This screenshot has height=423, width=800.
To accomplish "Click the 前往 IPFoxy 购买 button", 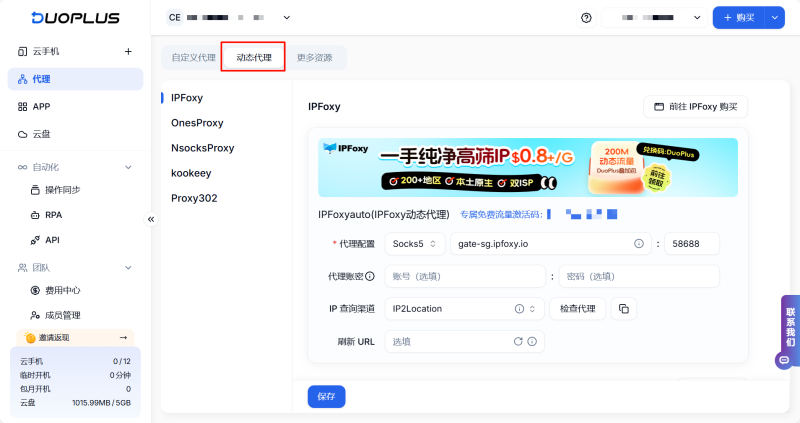I will 695,106.
